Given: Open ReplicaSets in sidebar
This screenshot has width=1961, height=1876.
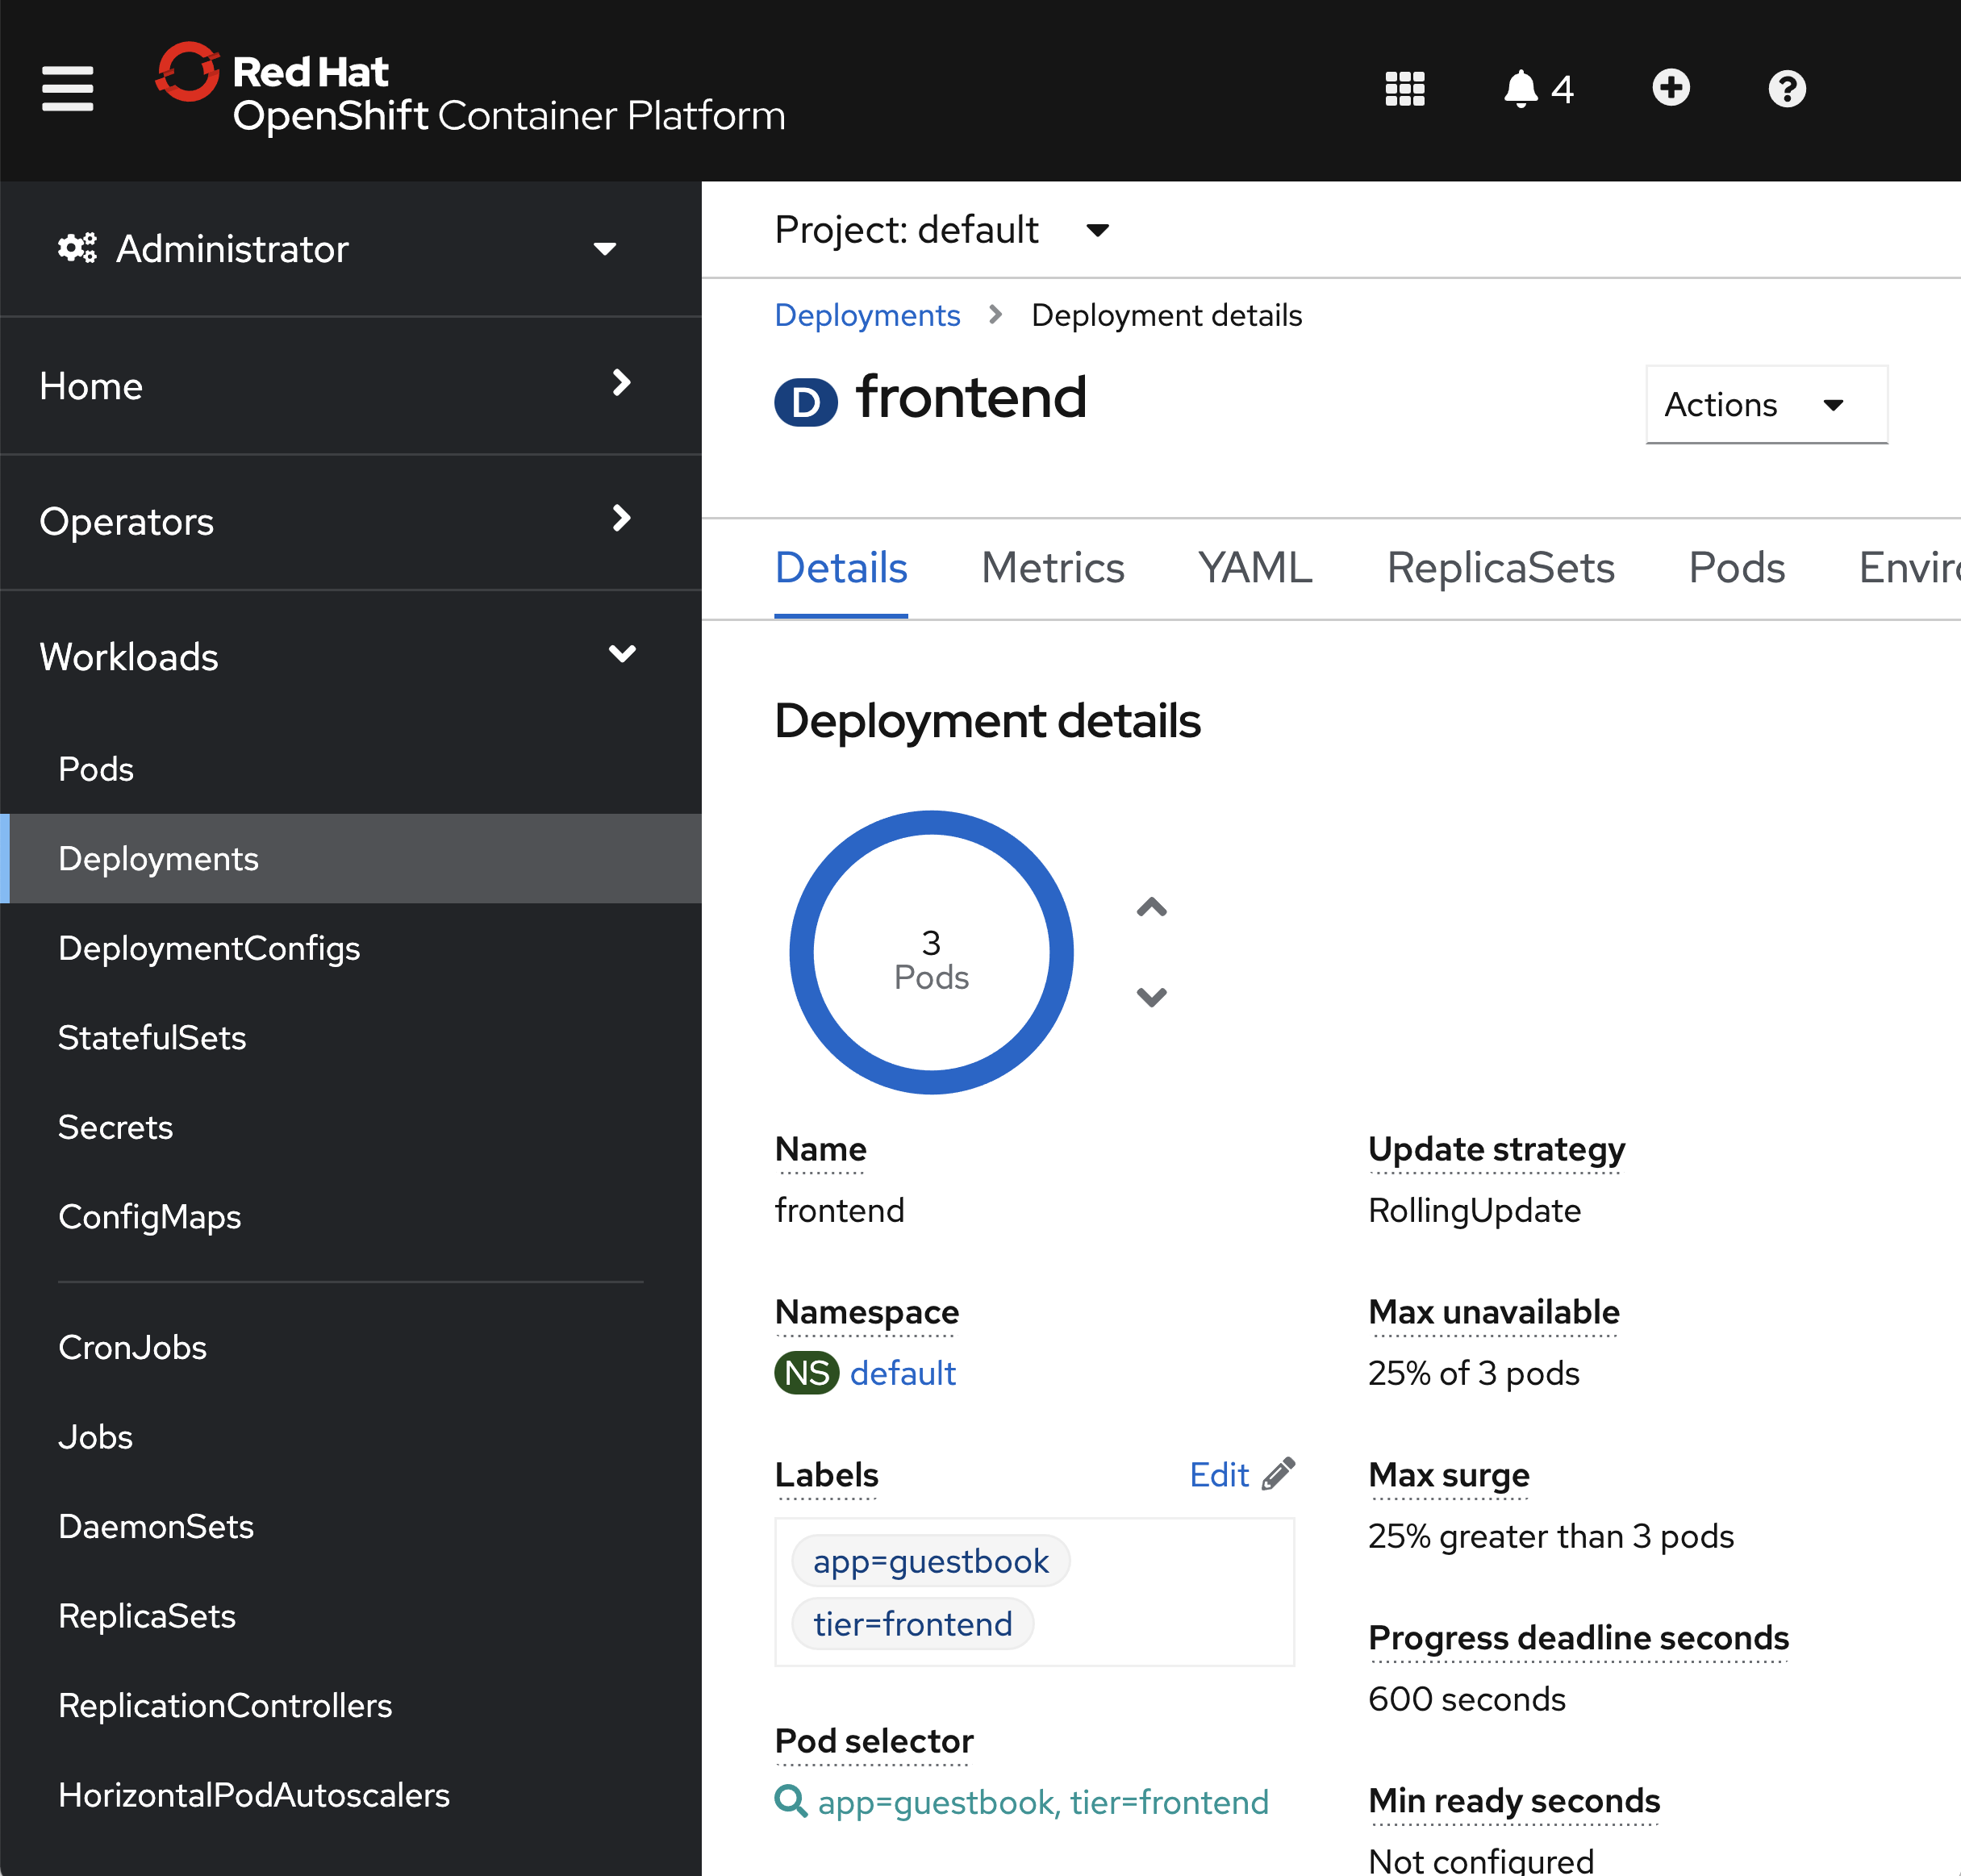Looking at the screenshot, I should [350, 1616].
